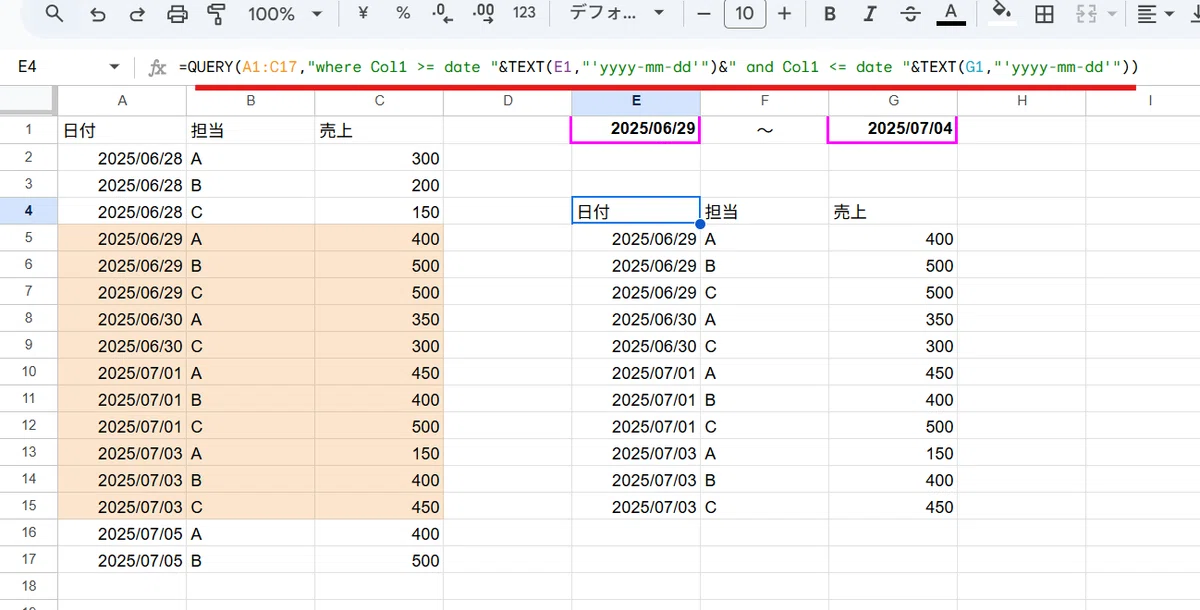This screenshot has width=1200, height=610.
Task: Open more number formats 123
Action: tap(524, 14)
